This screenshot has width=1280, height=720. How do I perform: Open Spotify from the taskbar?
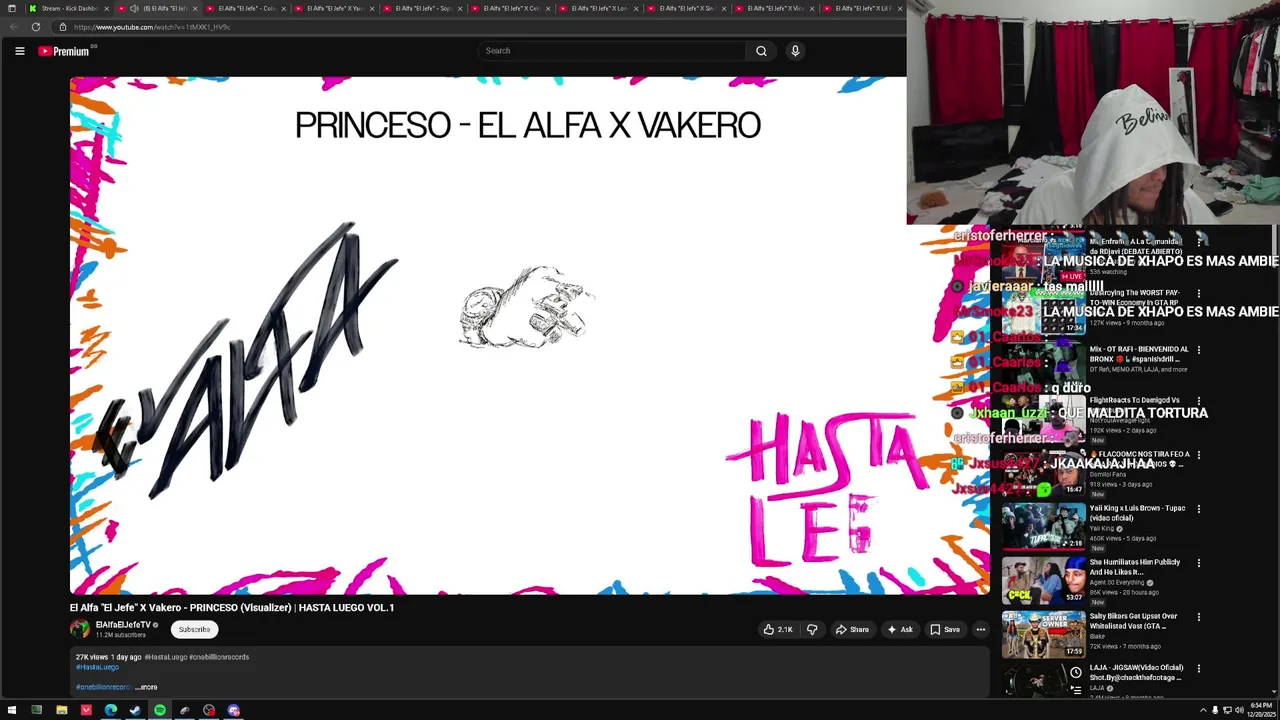pos(160,711)
